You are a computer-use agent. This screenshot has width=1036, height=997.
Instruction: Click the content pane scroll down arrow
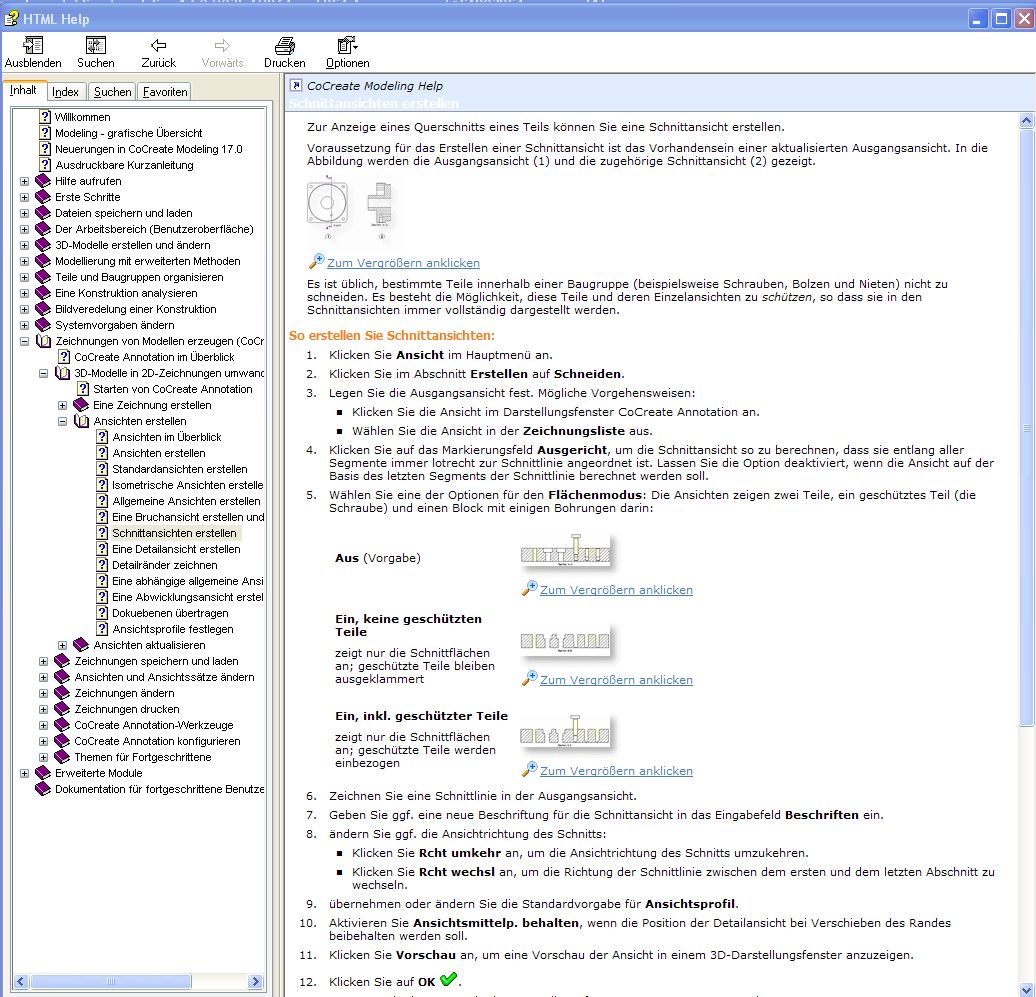pyautogui.click(x=1026, y=989)
